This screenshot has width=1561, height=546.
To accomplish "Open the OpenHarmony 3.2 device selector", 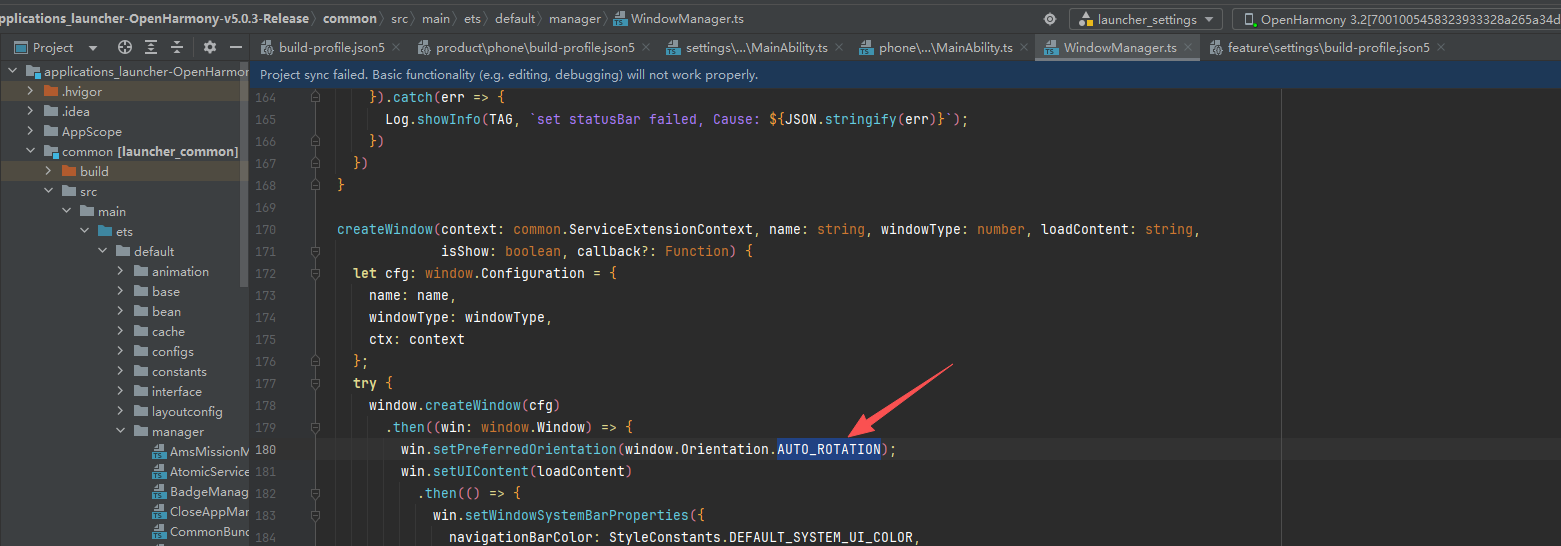I will pos(1396,19).
